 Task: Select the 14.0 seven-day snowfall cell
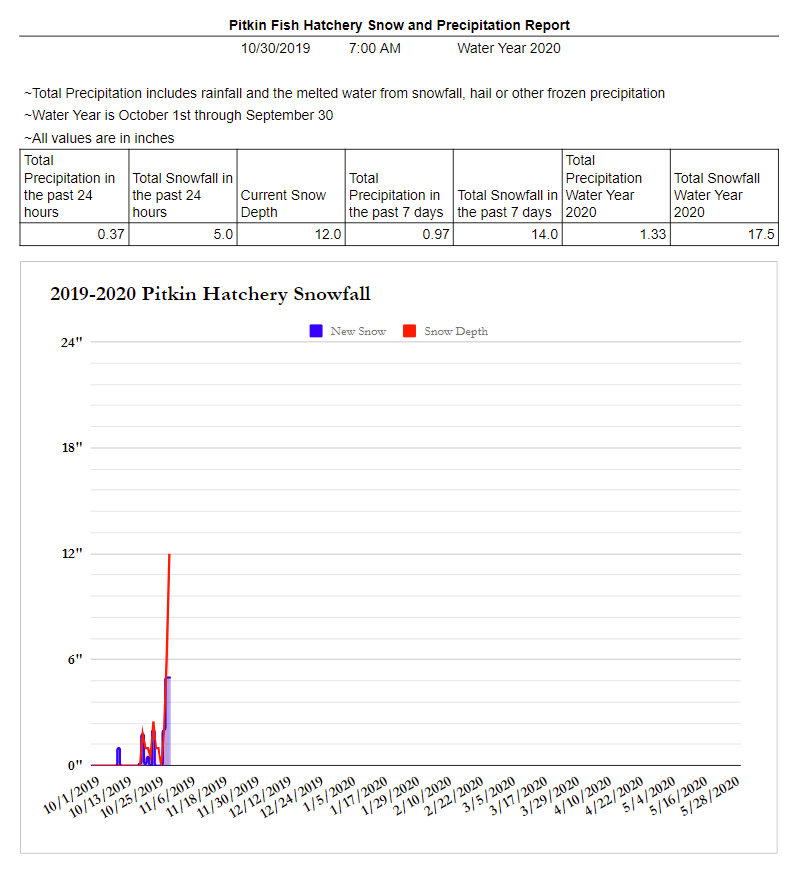507,235
